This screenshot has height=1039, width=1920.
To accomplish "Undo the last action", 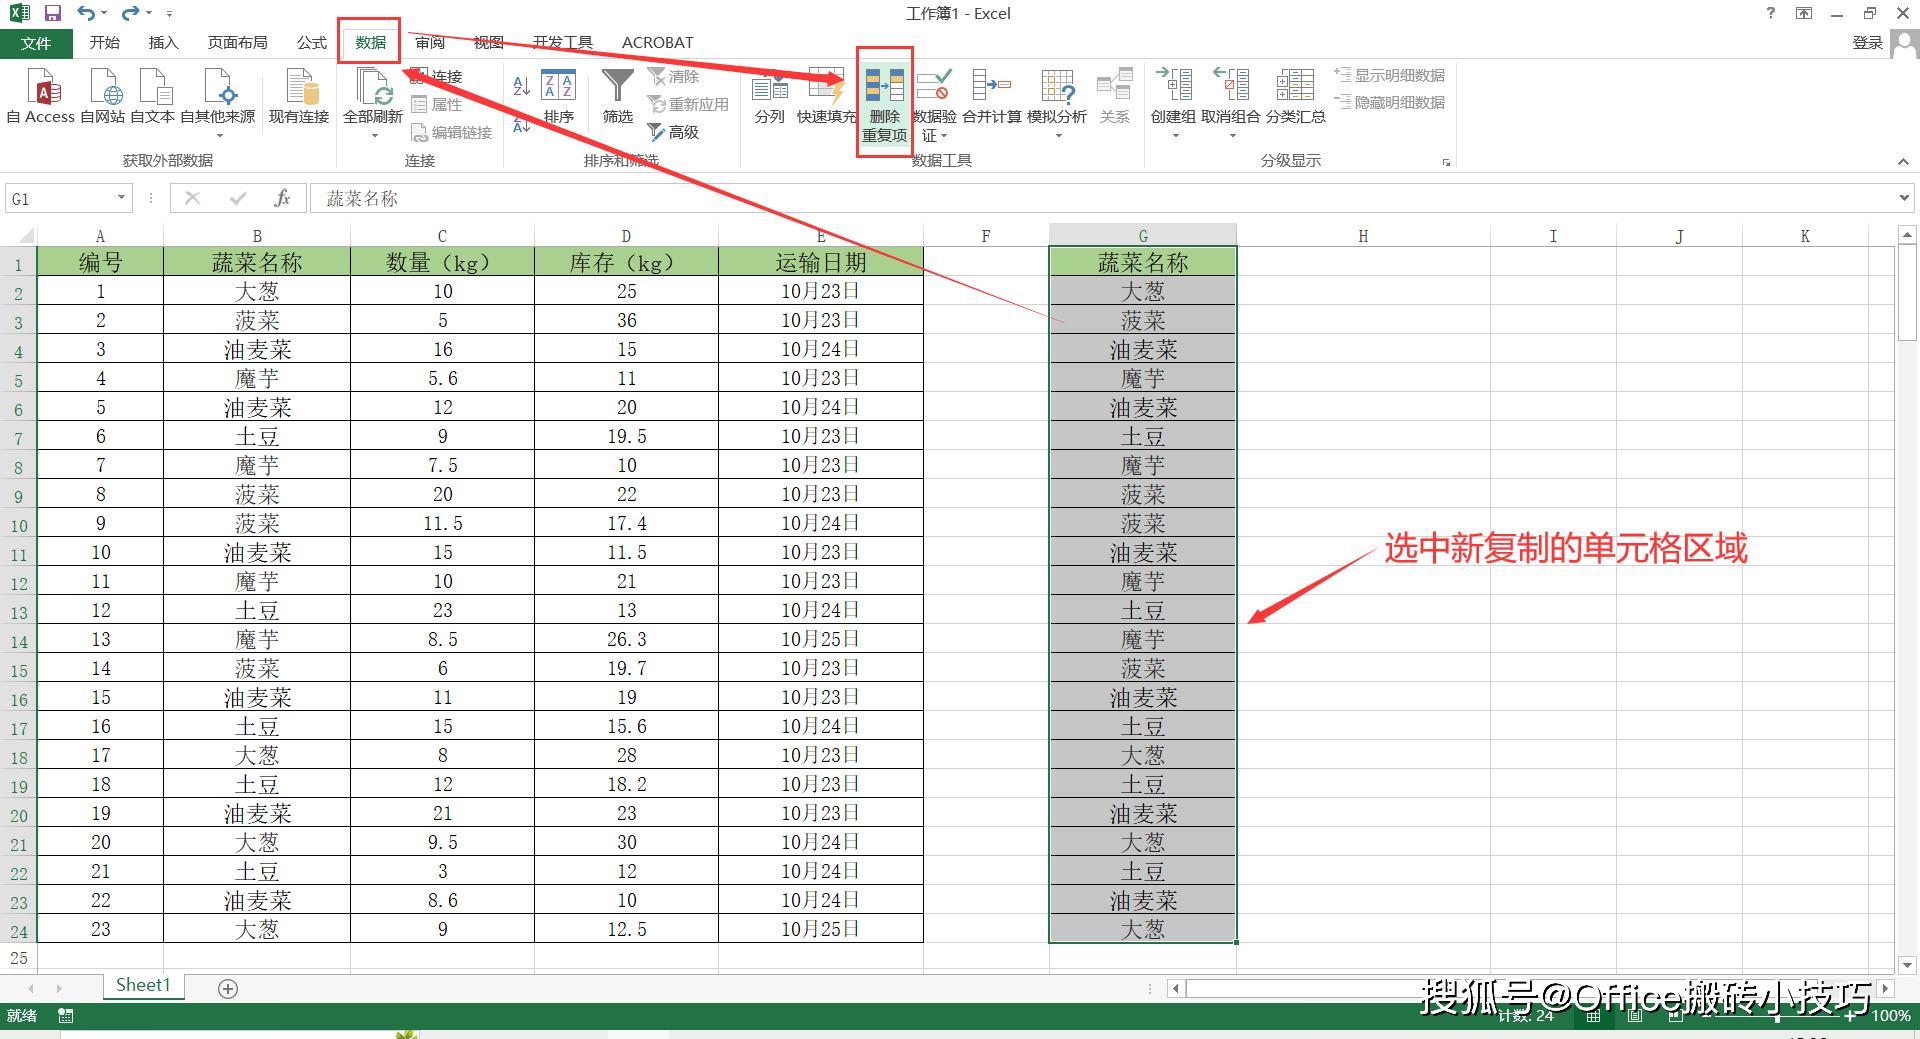I will click(86, 13).
